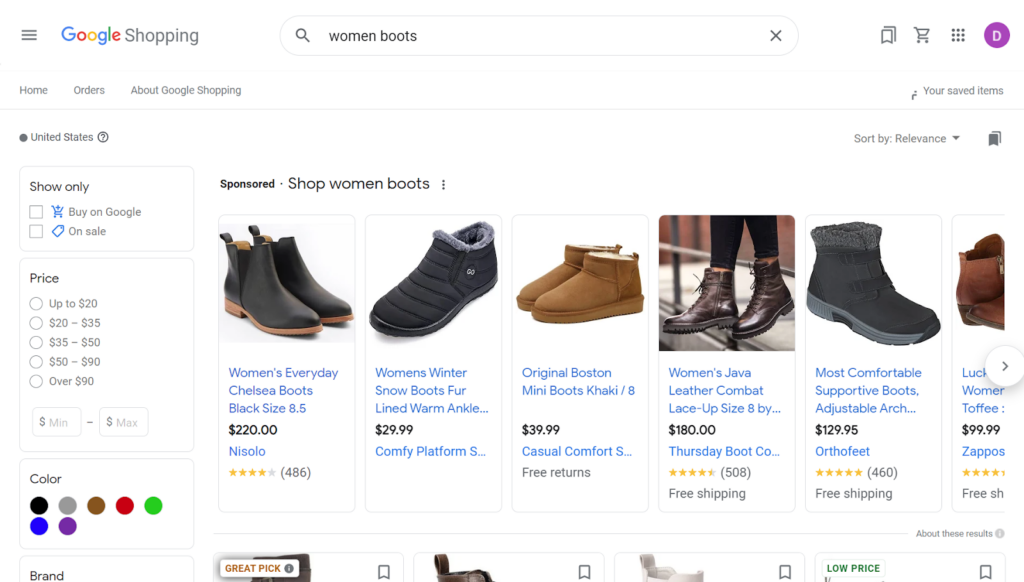Select the $50 – $90 price option
The image size is (1024, 582).
coord(36,362)
